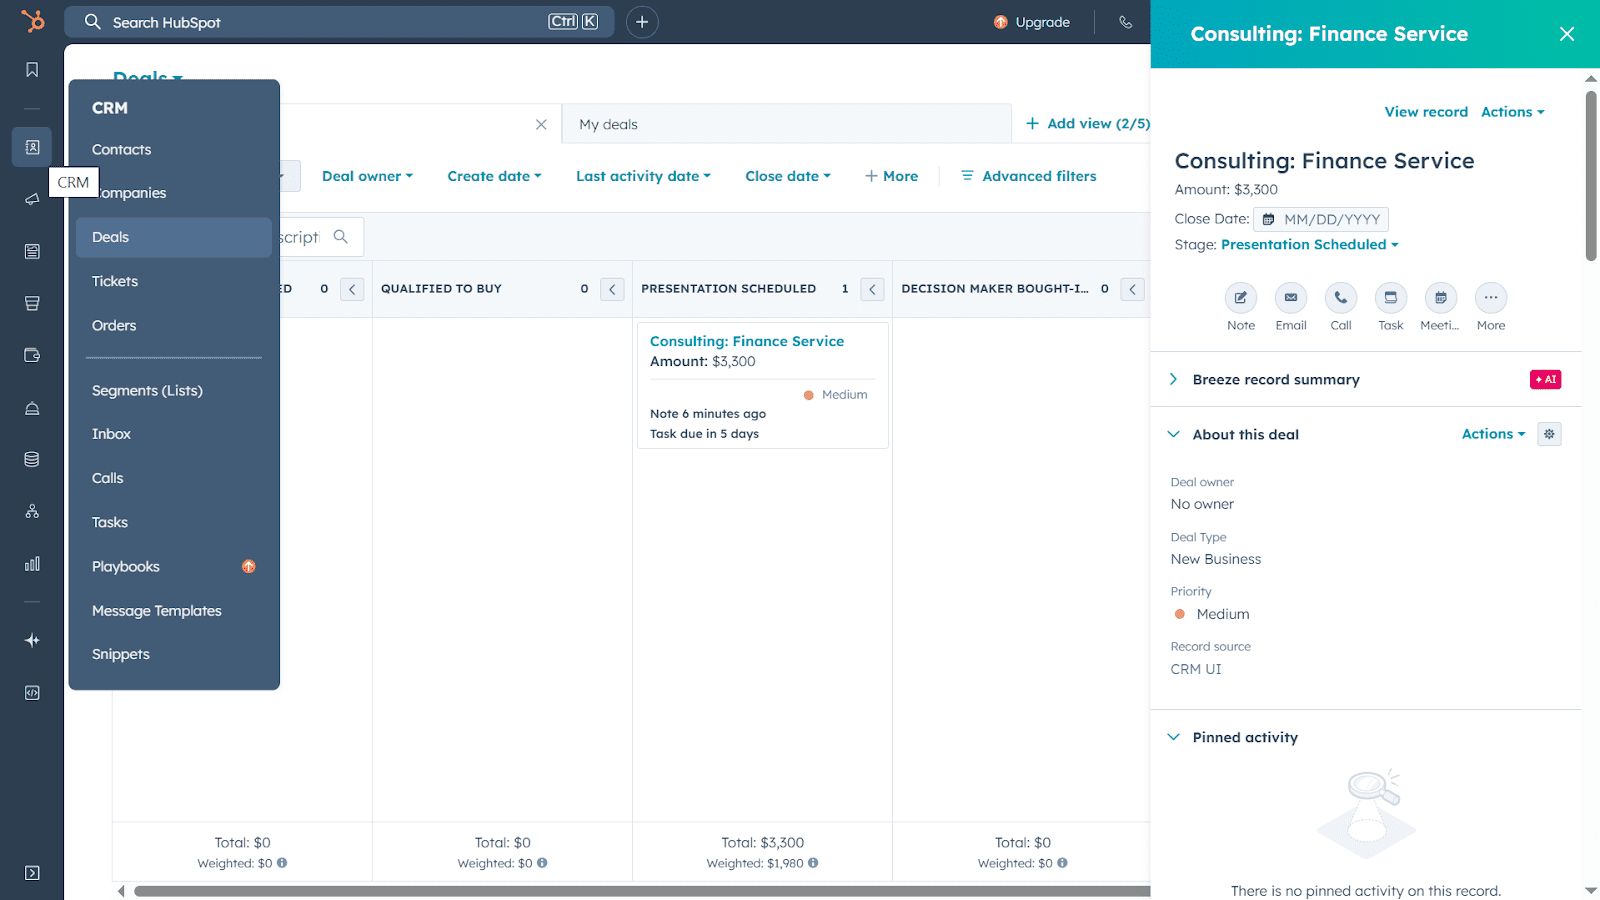Change stage via Presentation Scheduled dropdown
Image resolution: width=1600 pixels, height=900 pixels.
[1309, 245]
